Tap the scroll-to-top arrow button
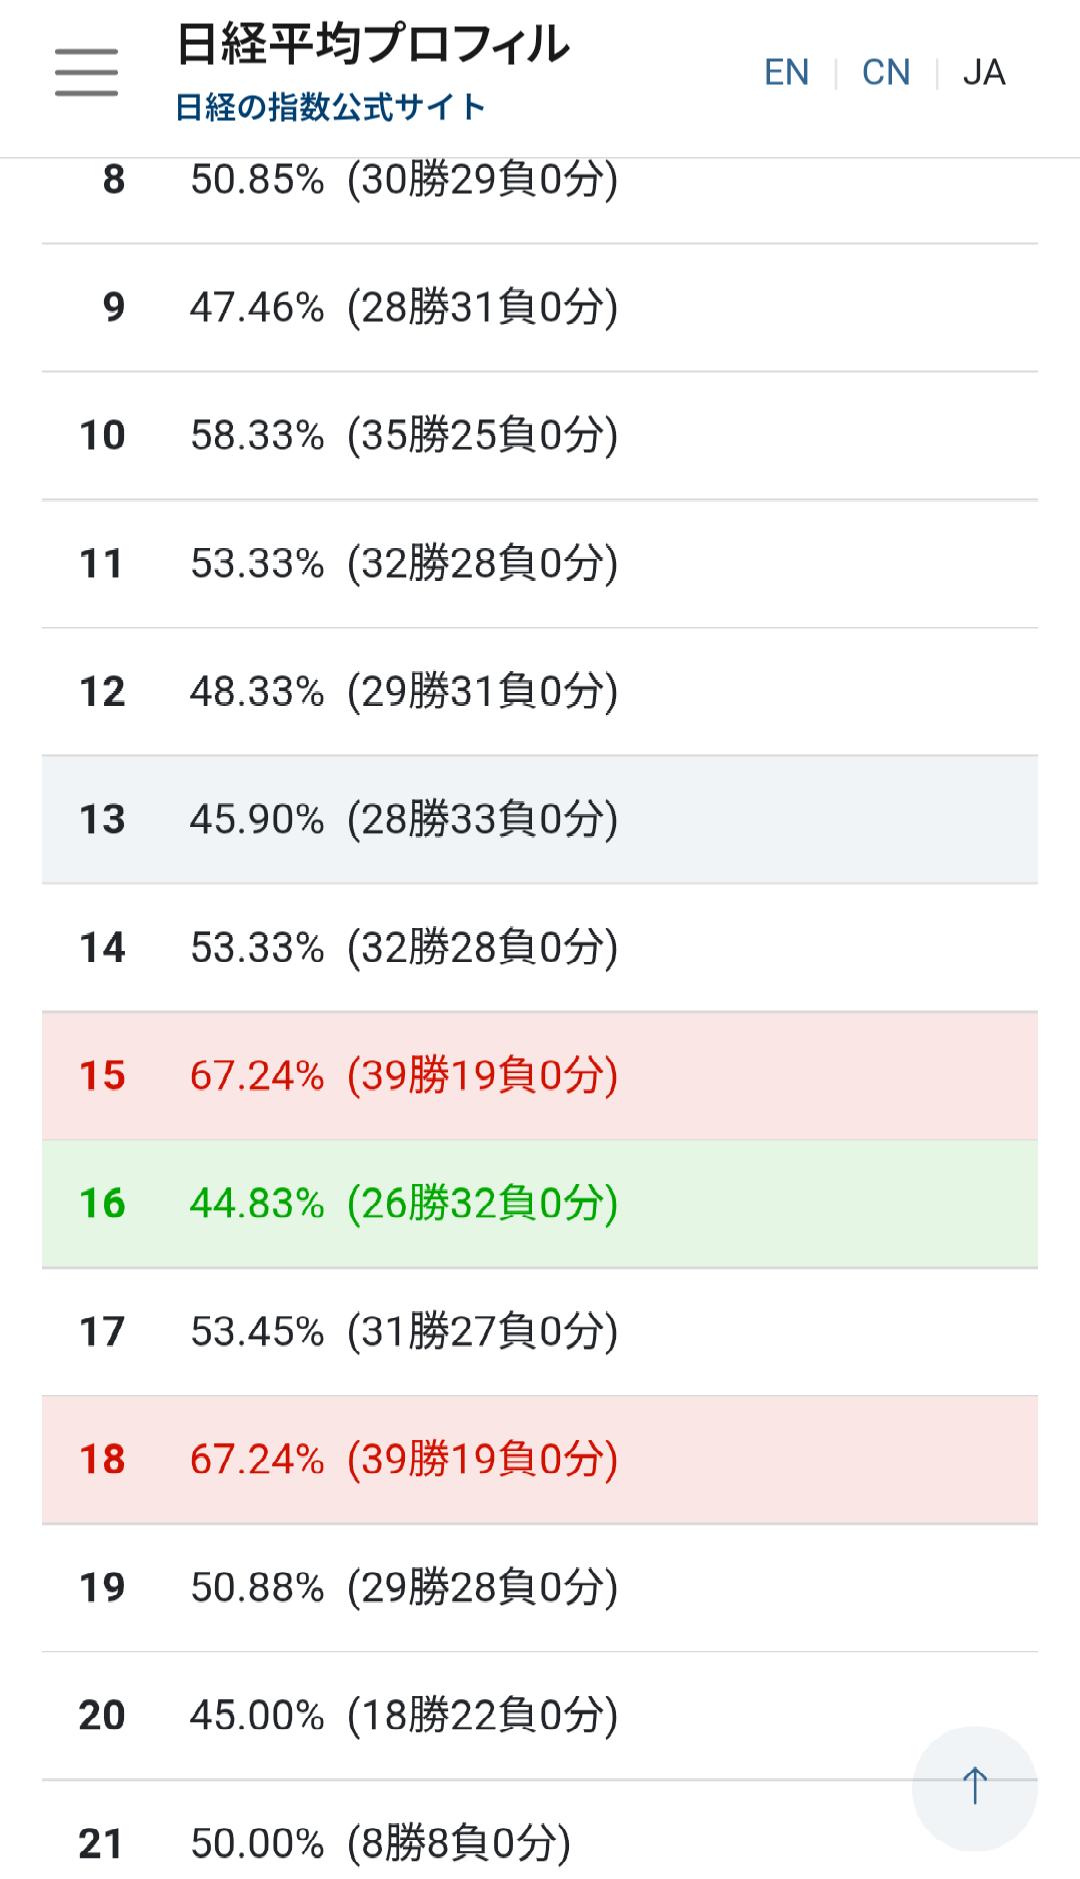Image resolution: width=1080 pixels, height=1879 pixels. [974, 1786]
